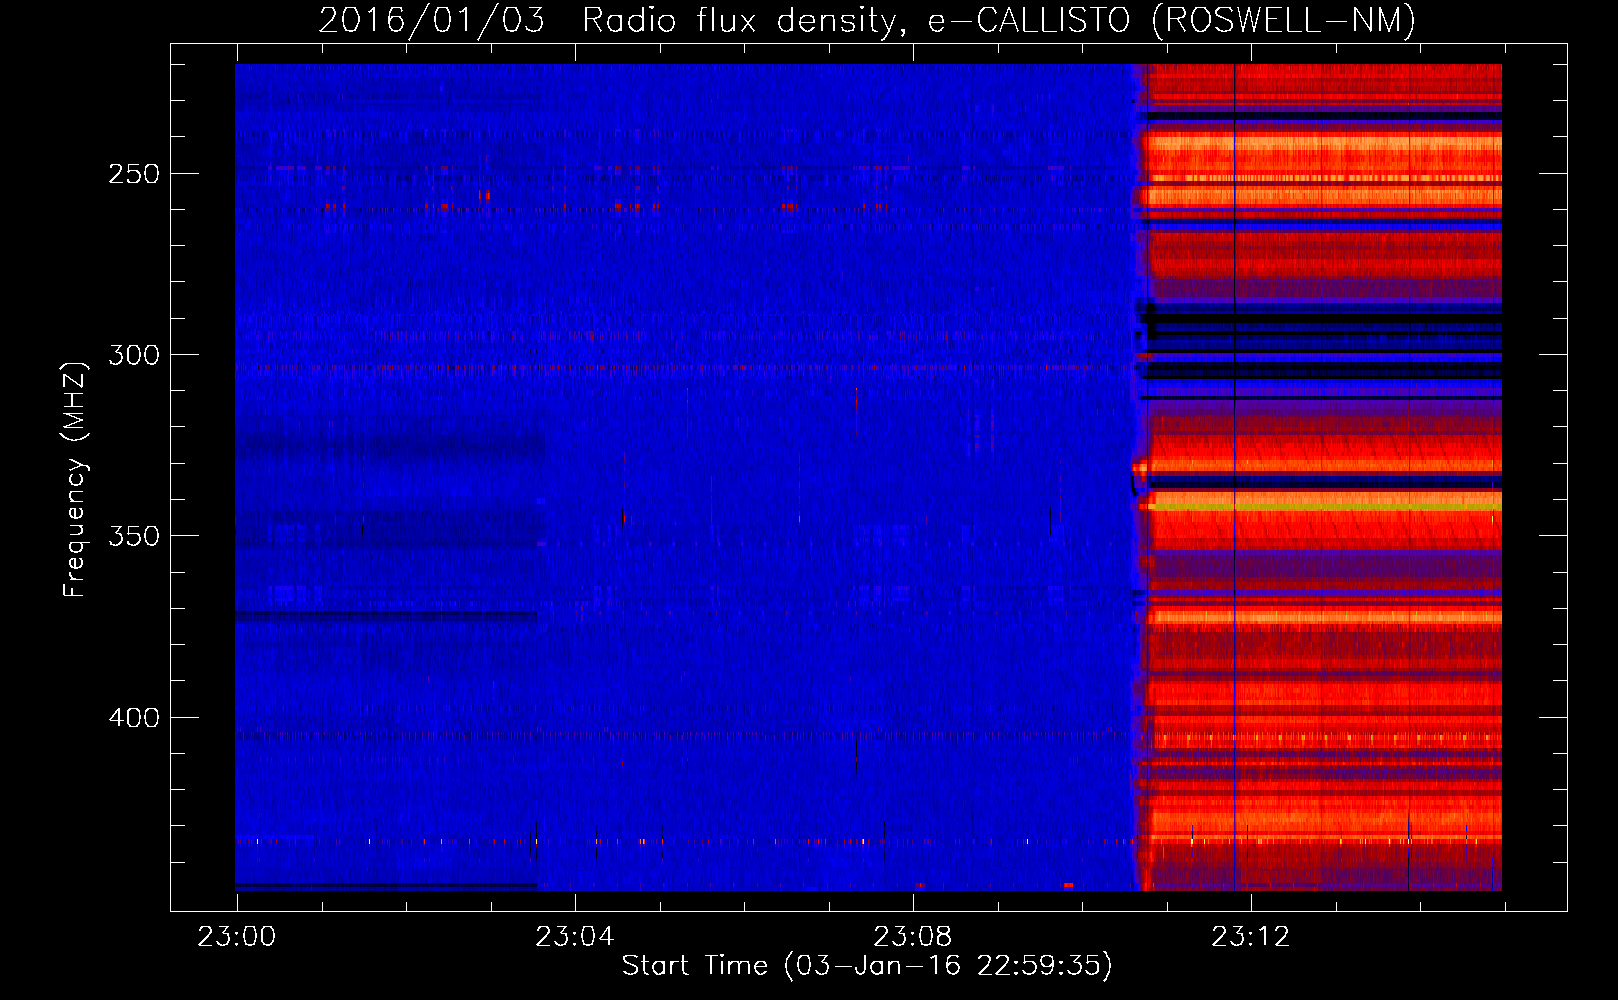Click the '300' frequency axis label
1618x1000 pixels.
134,355
